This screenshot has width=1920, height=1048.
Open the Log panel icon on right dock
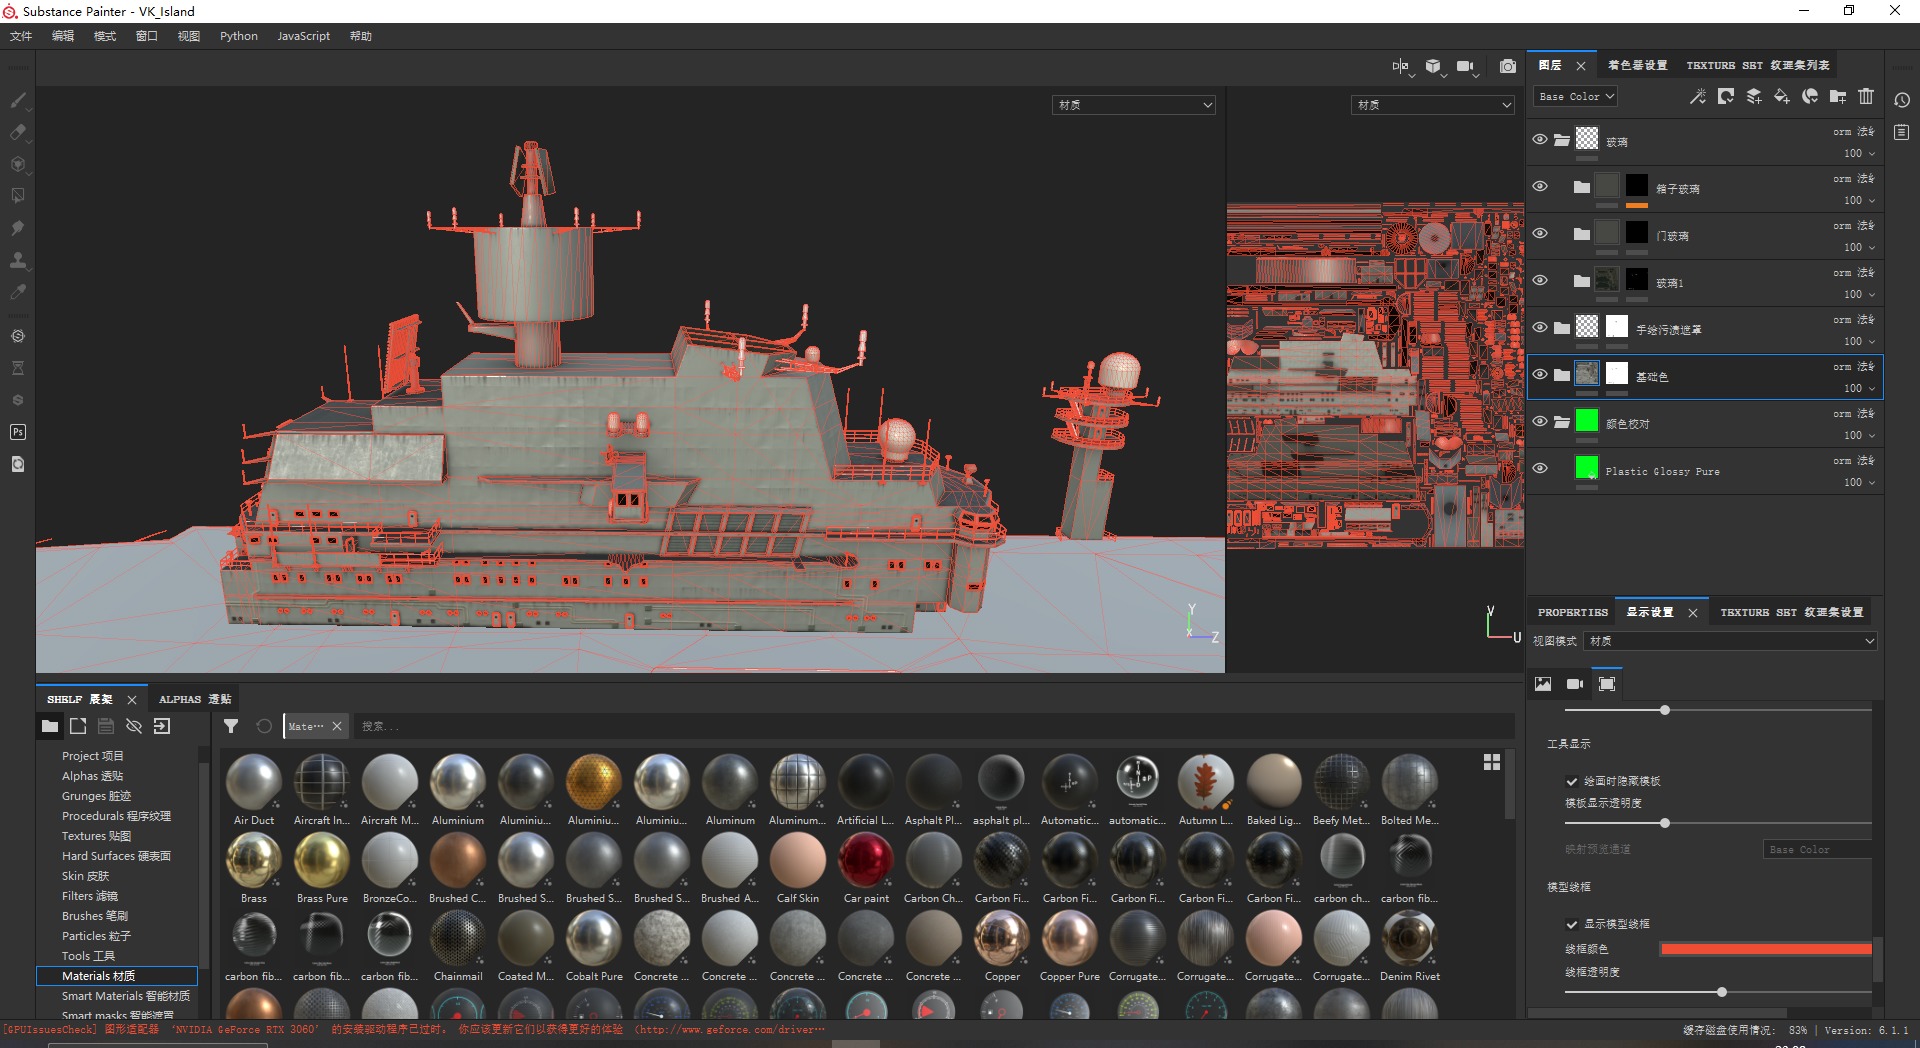coord(1902,132)
